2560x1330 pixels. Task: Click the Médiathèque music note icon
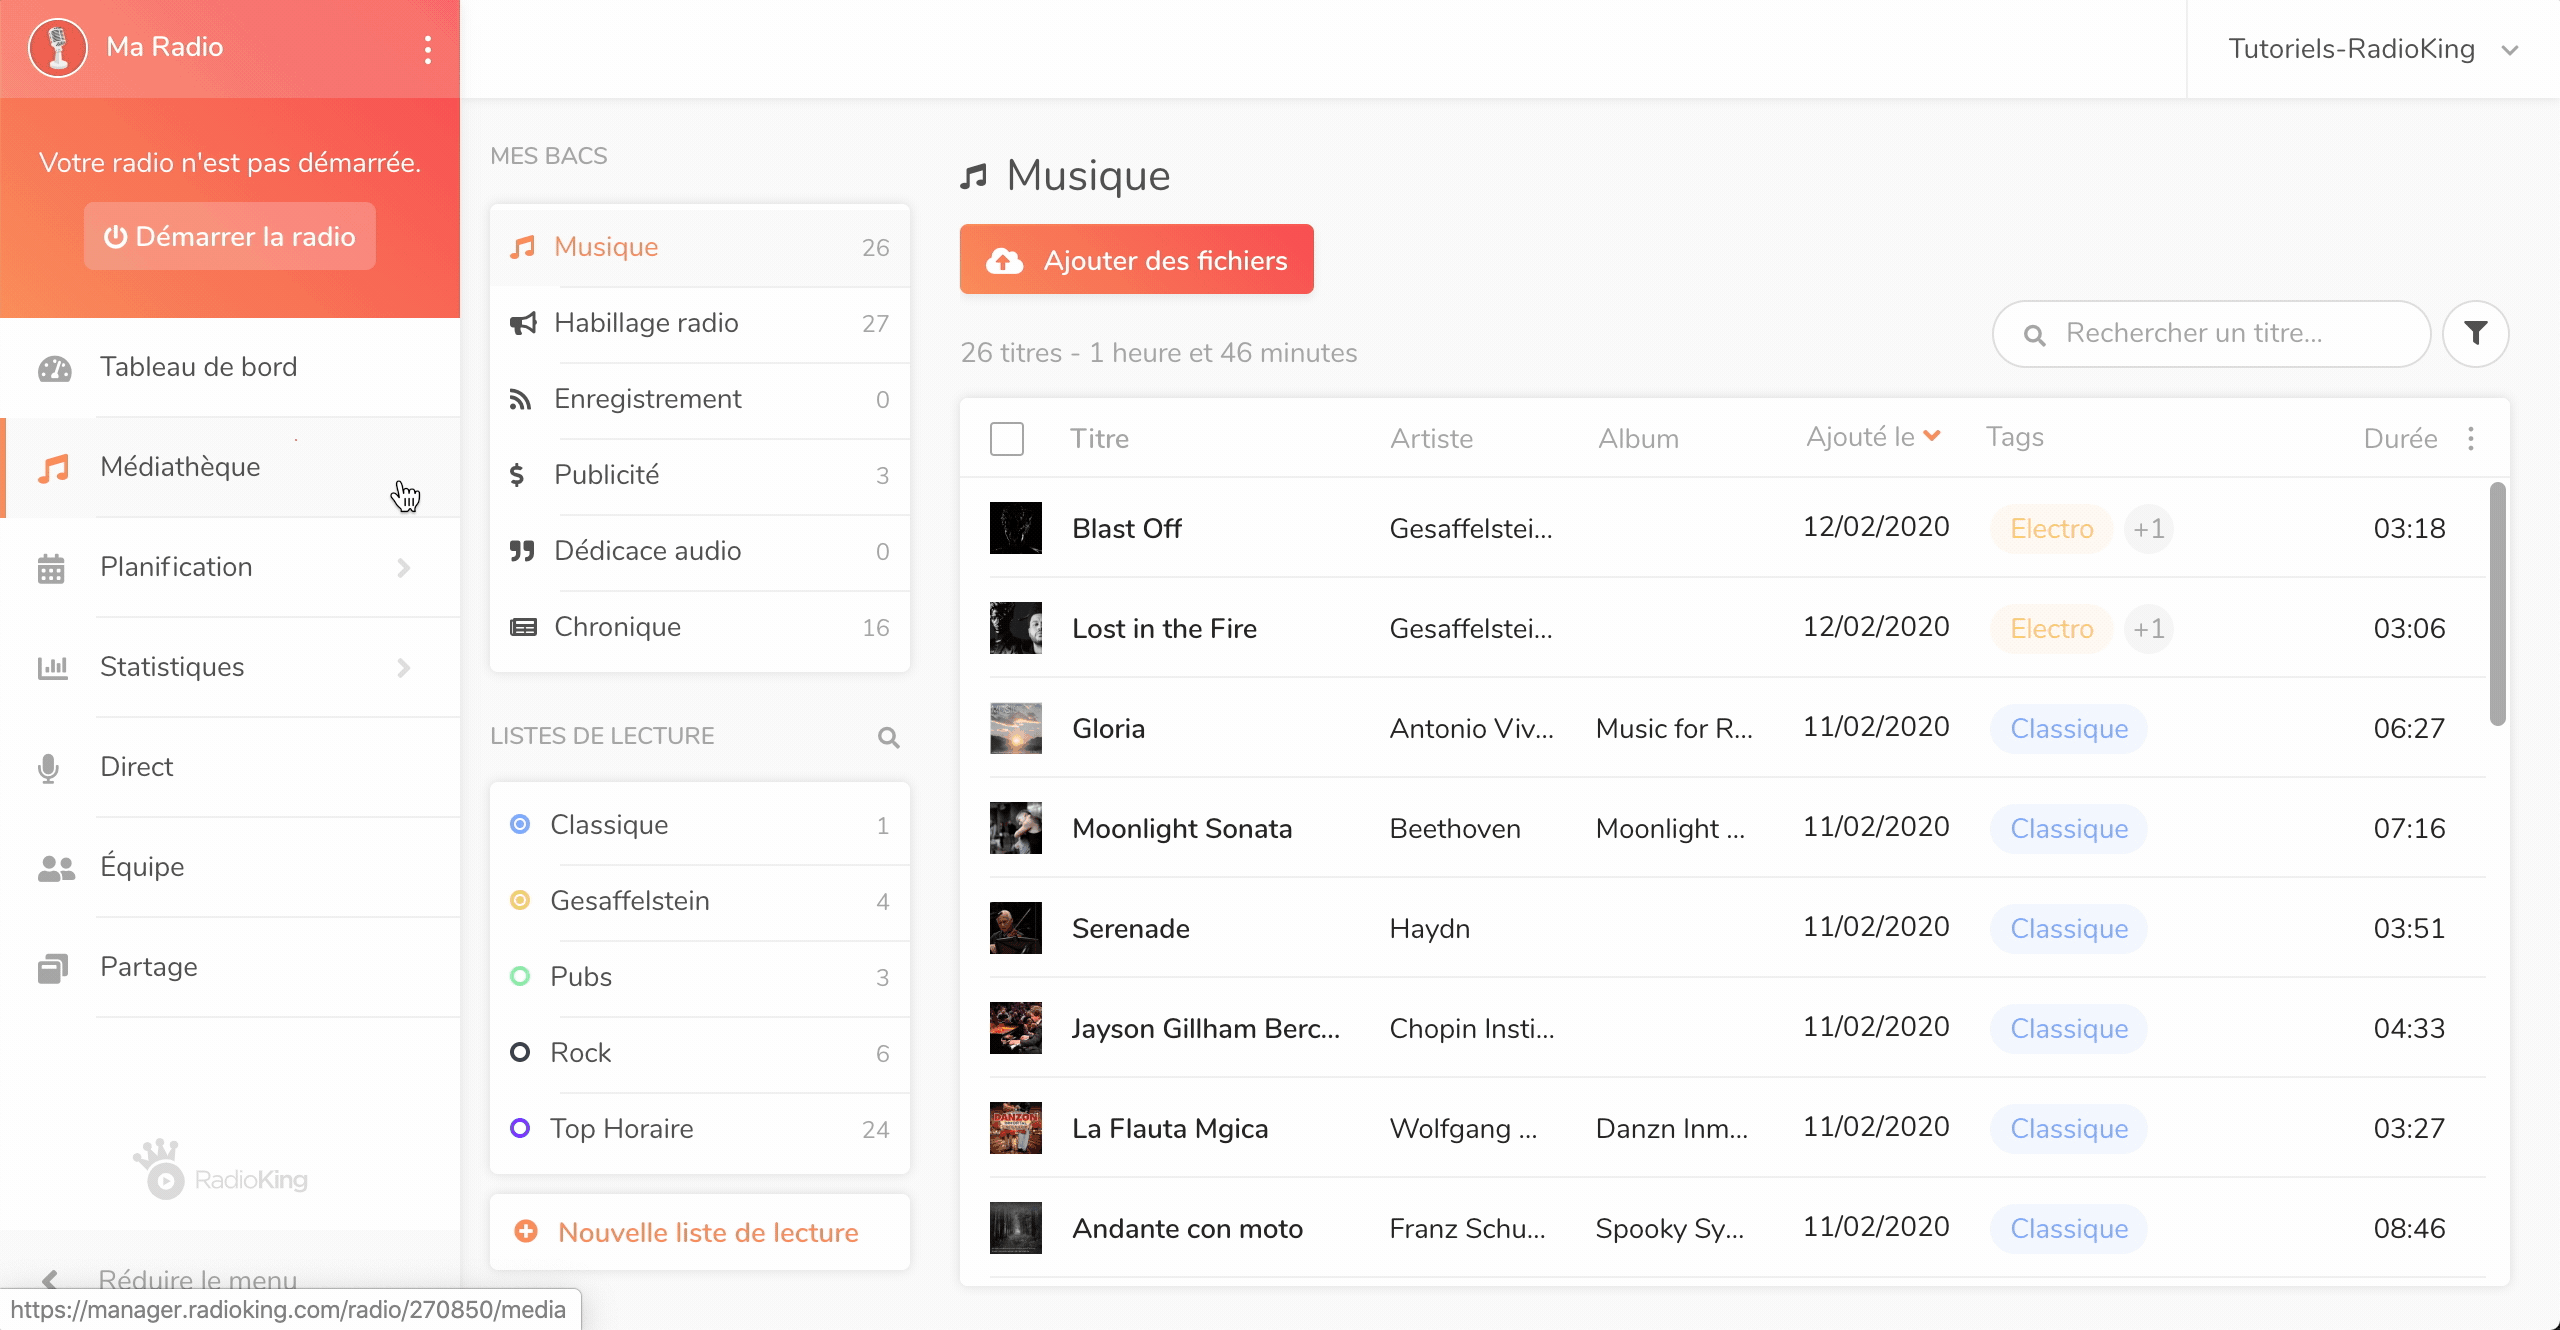click(x=53, y=468)
